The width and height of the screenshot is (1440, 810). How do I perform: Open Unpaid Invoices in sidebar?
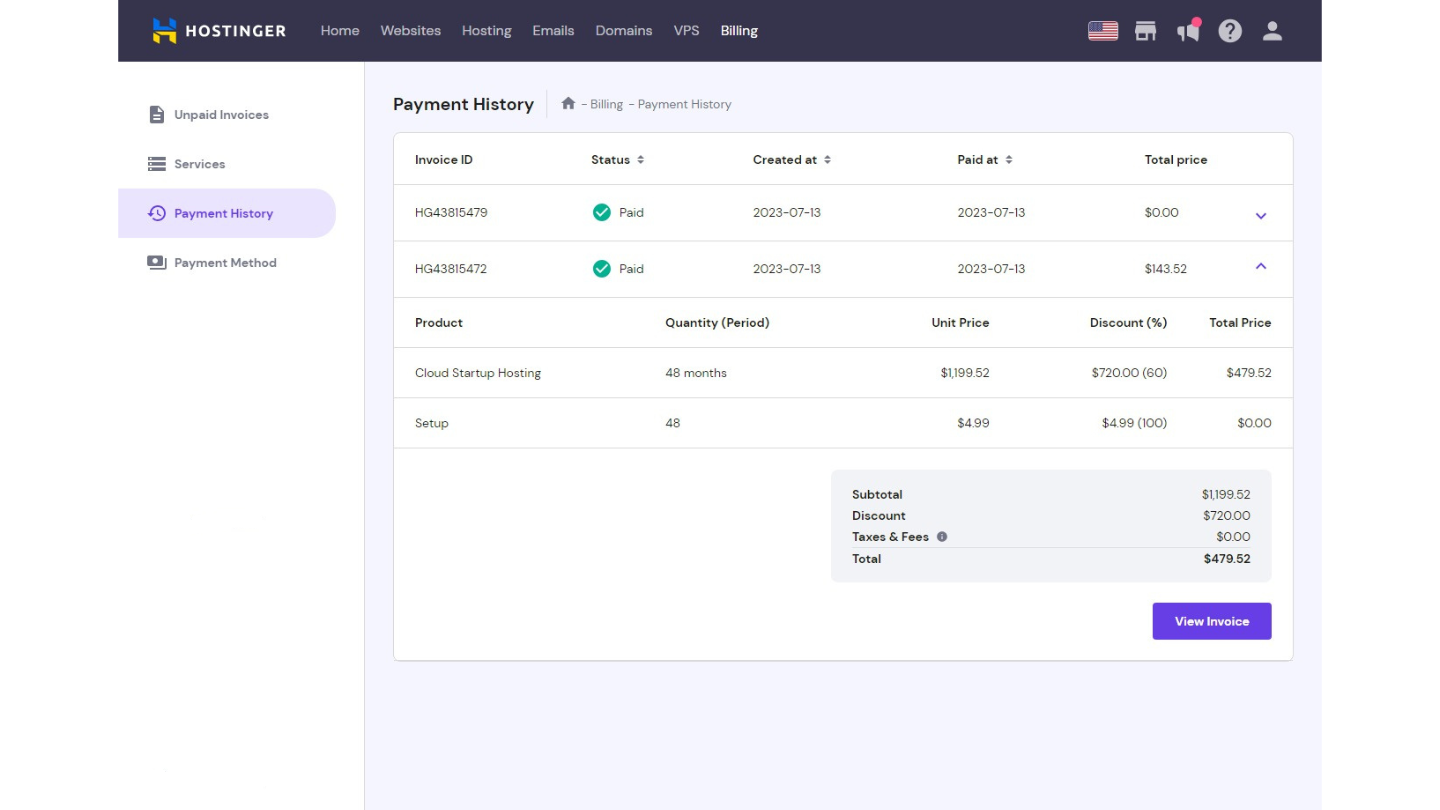click(x=221, y=115)
